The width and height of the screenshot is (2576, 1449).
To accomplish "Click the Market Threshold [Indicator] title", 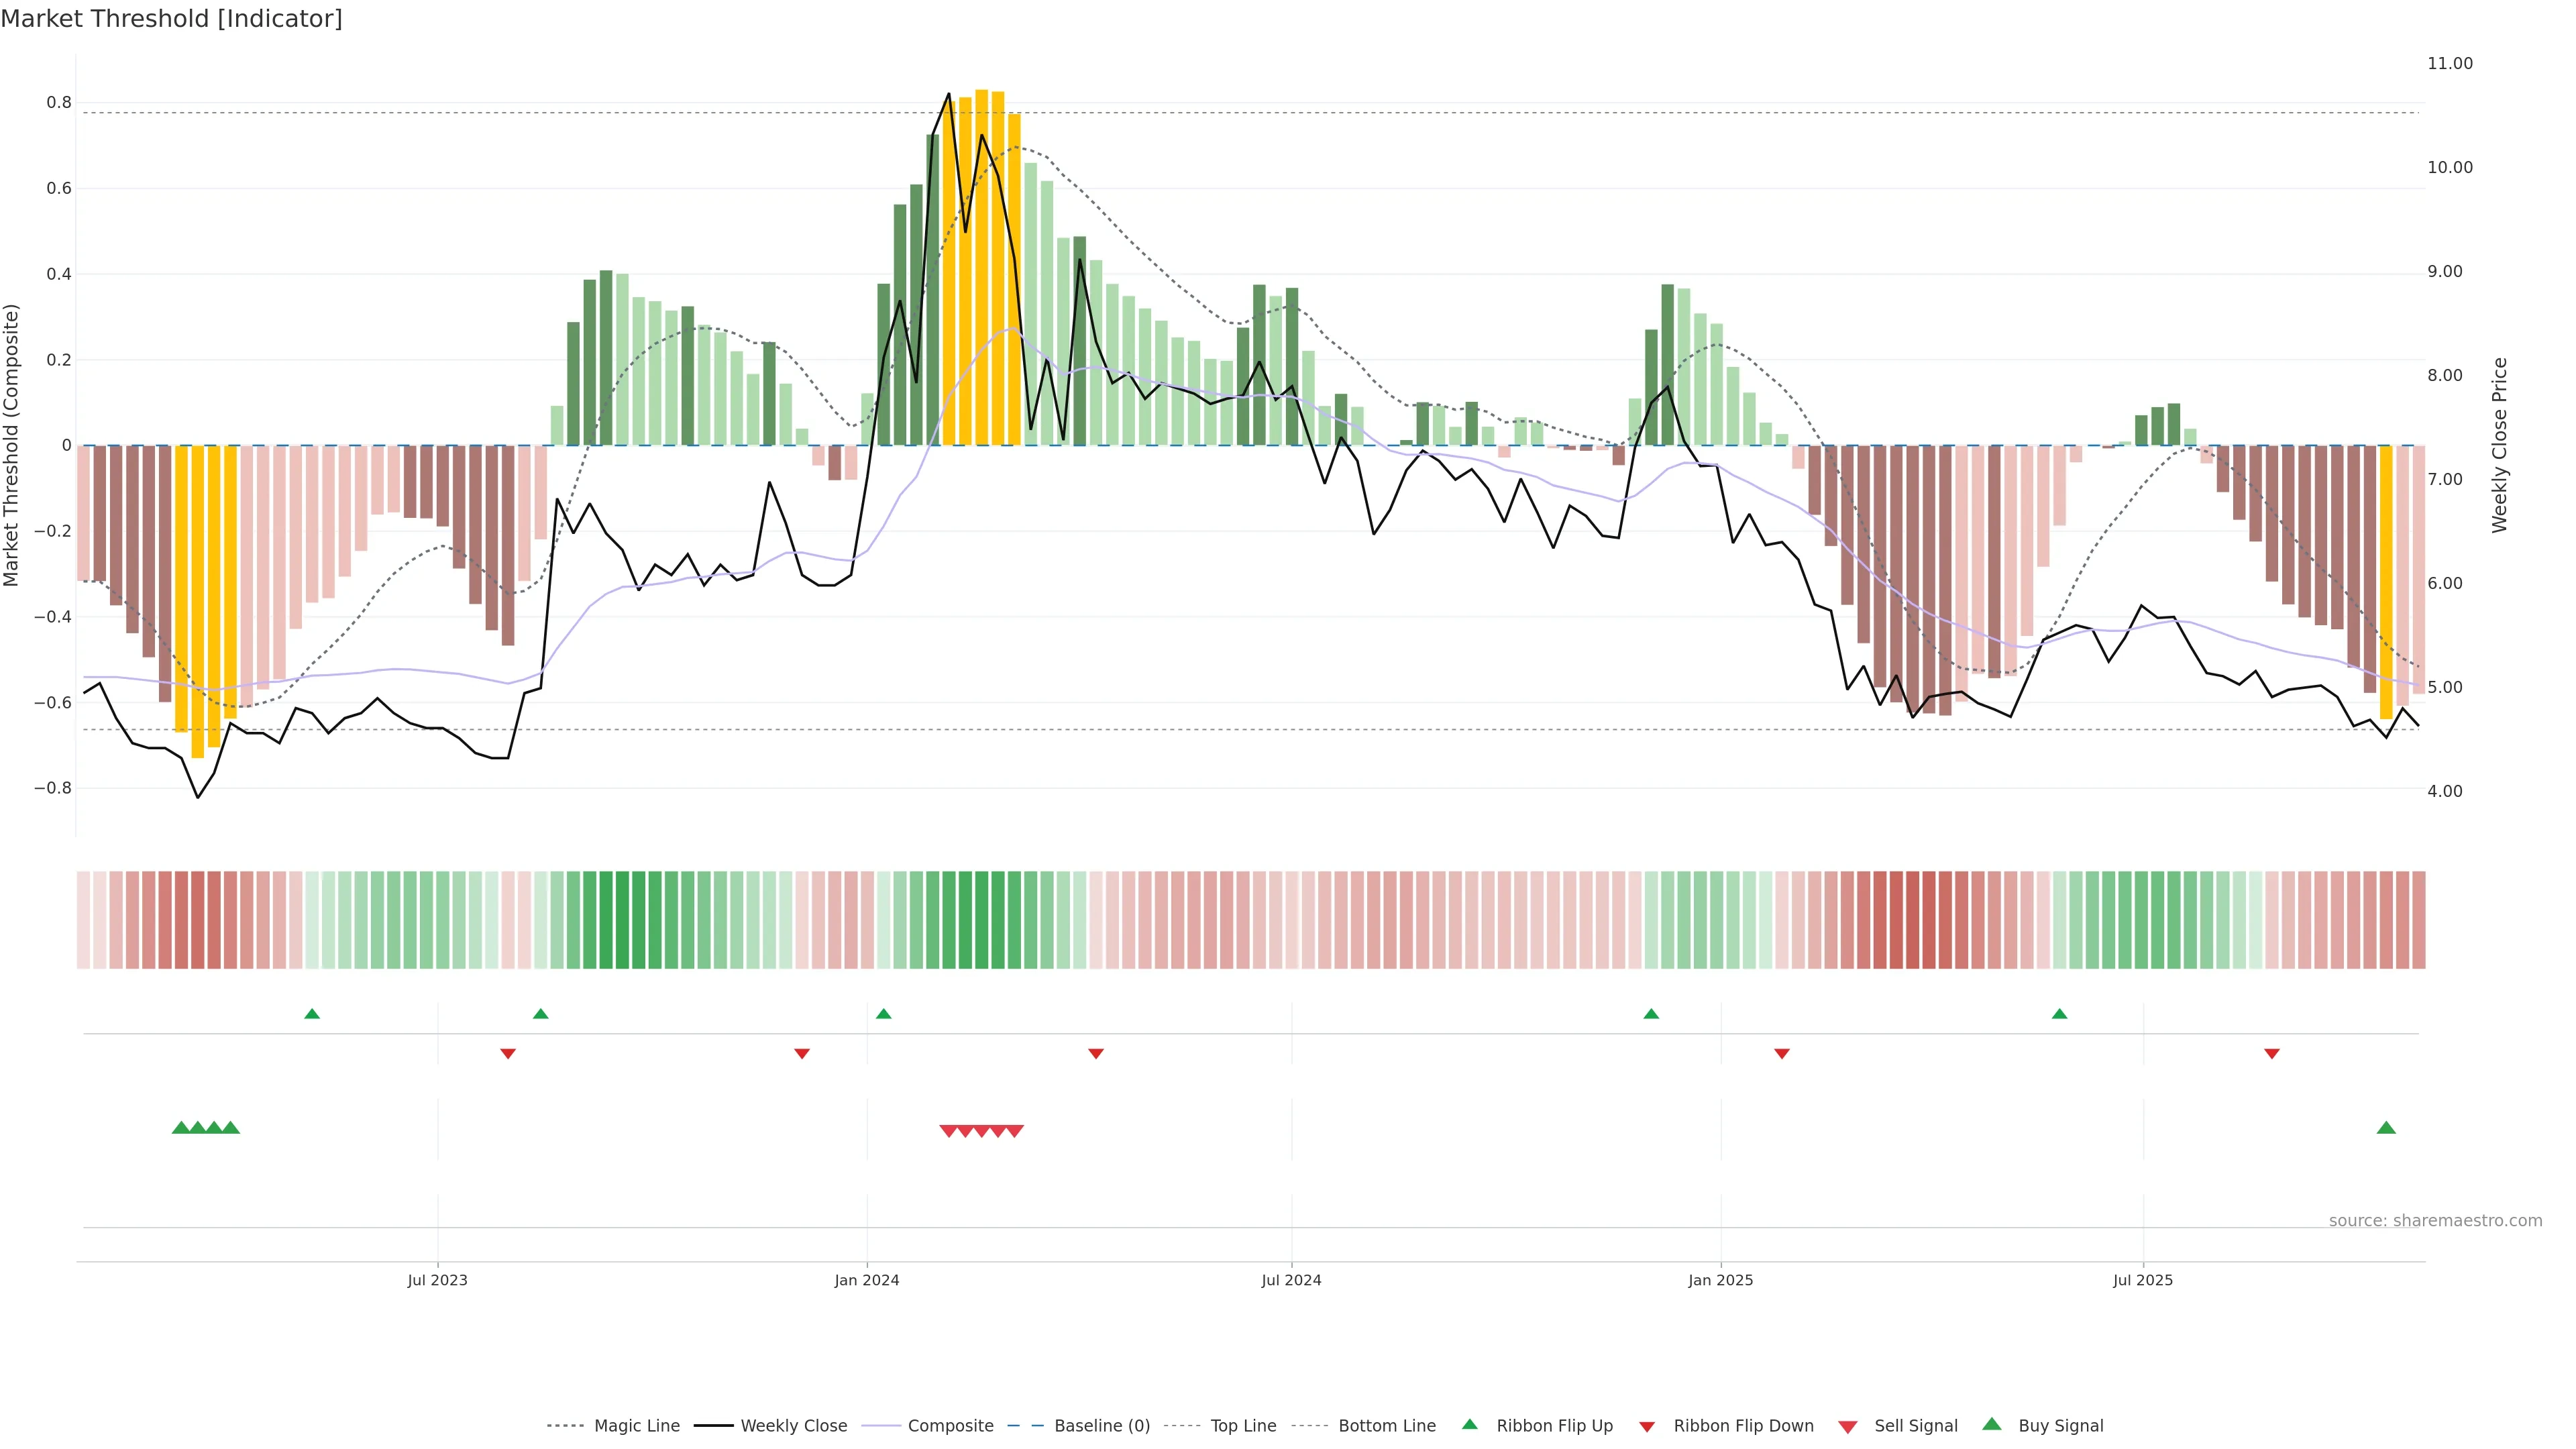I will click(171, 19).
